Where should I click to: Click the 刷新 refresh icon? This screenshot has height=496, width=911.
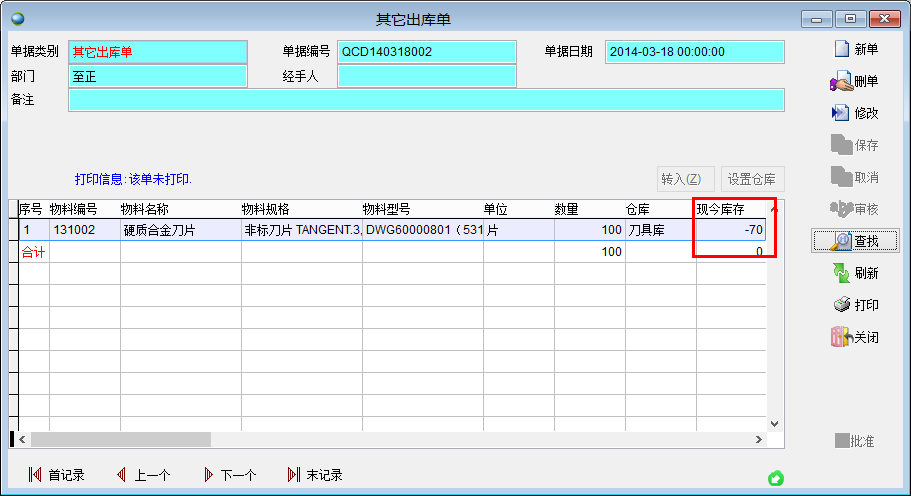click(x=841, y=273)
